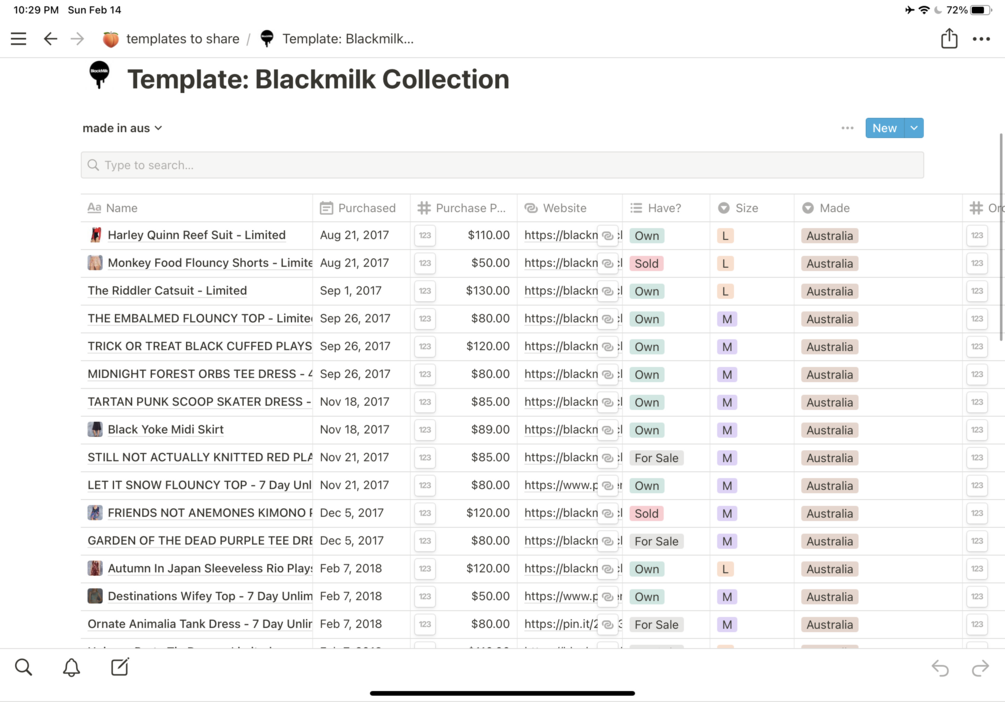
Task: Tap FRIENDS NOT ANEMONES row thumbnail icon
Action: point(95,512)
